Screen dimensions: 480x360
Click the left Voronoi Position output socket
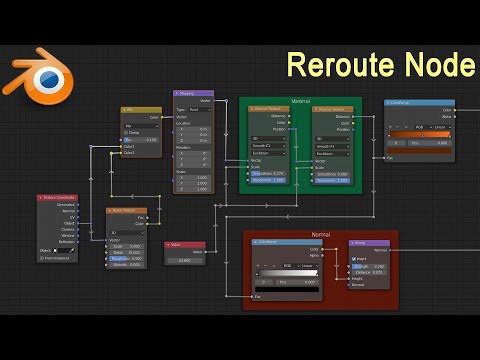tap(289, 129)
